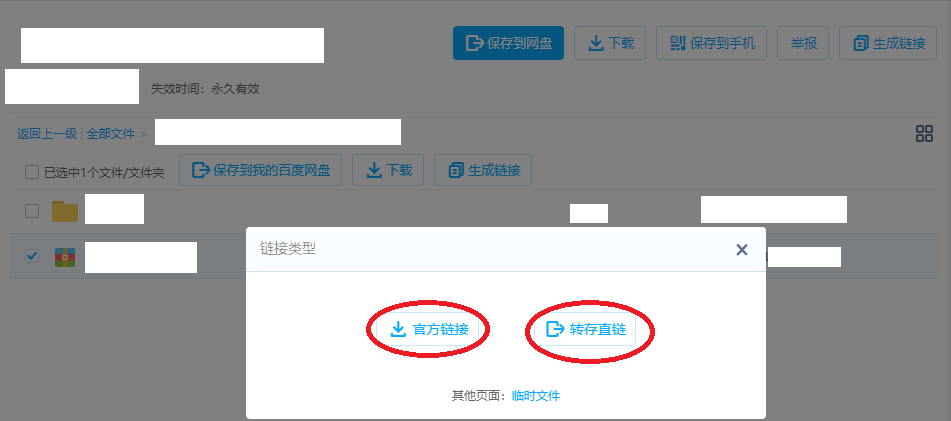This screenshot has height=421, width=951.
Task: Click the 保存到网盘 blue button
Action: coord(508,43)
